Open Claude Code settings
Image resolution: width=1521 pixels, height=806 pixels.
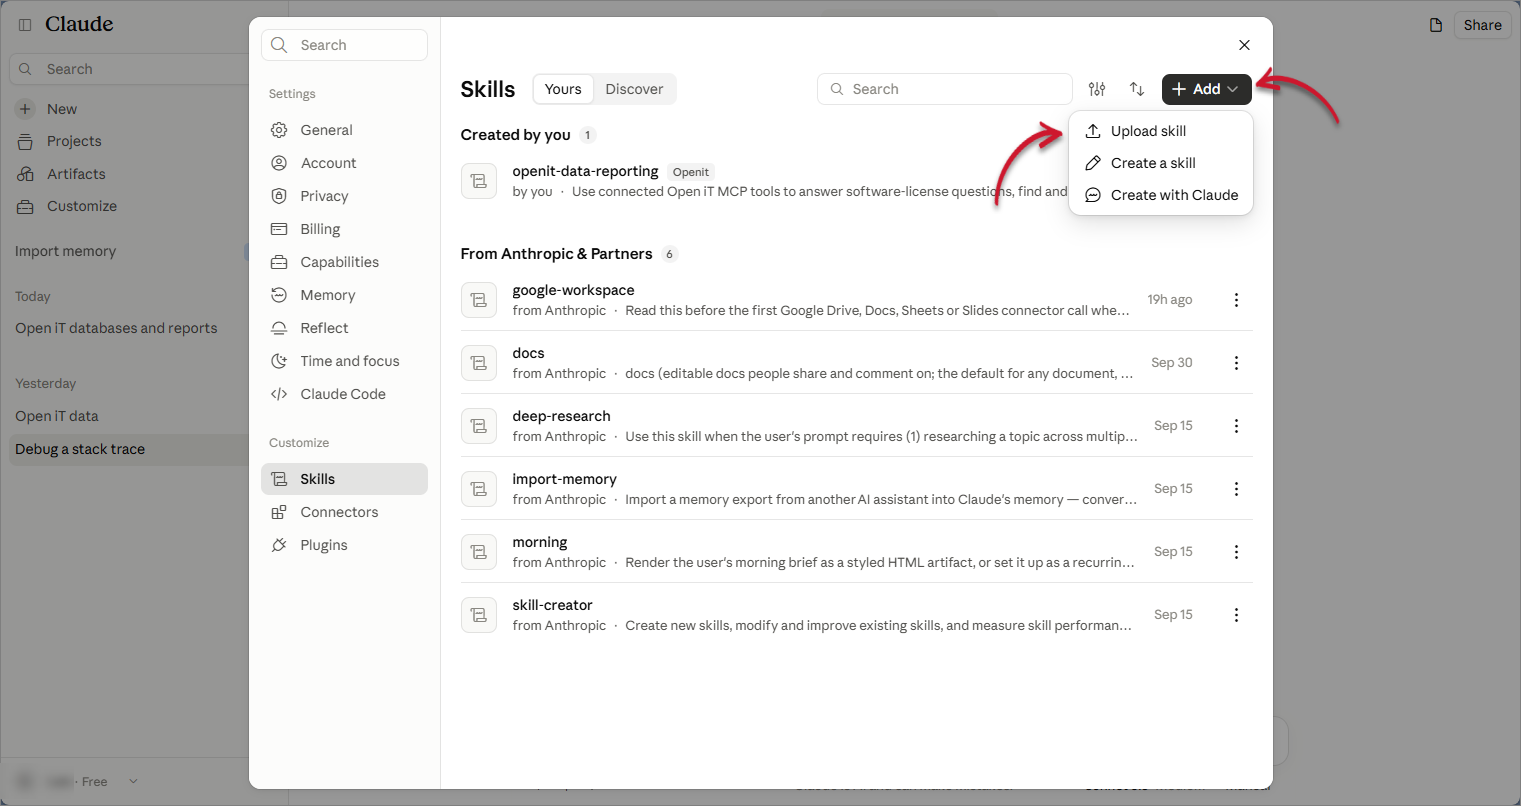344,394
